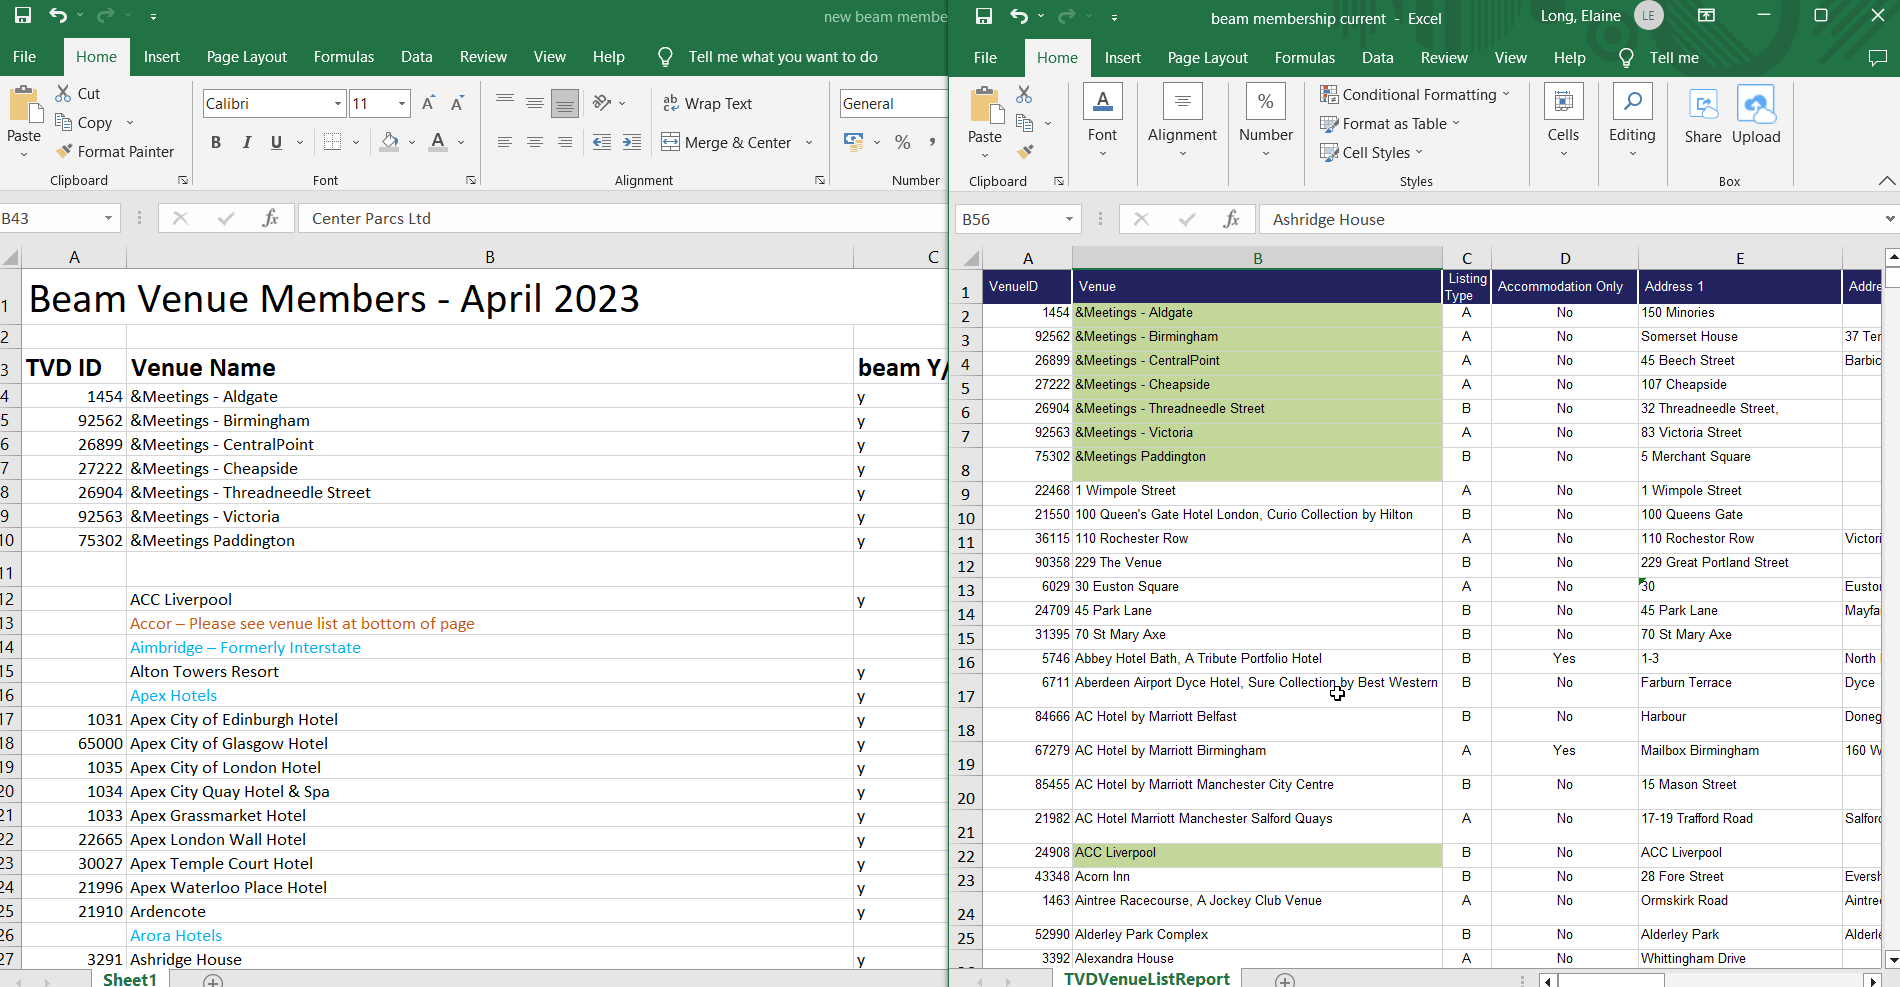This screenshot has width=1900, height=987.
Task: Open Data tab in right window
Action: click(x=1378, y=58)
